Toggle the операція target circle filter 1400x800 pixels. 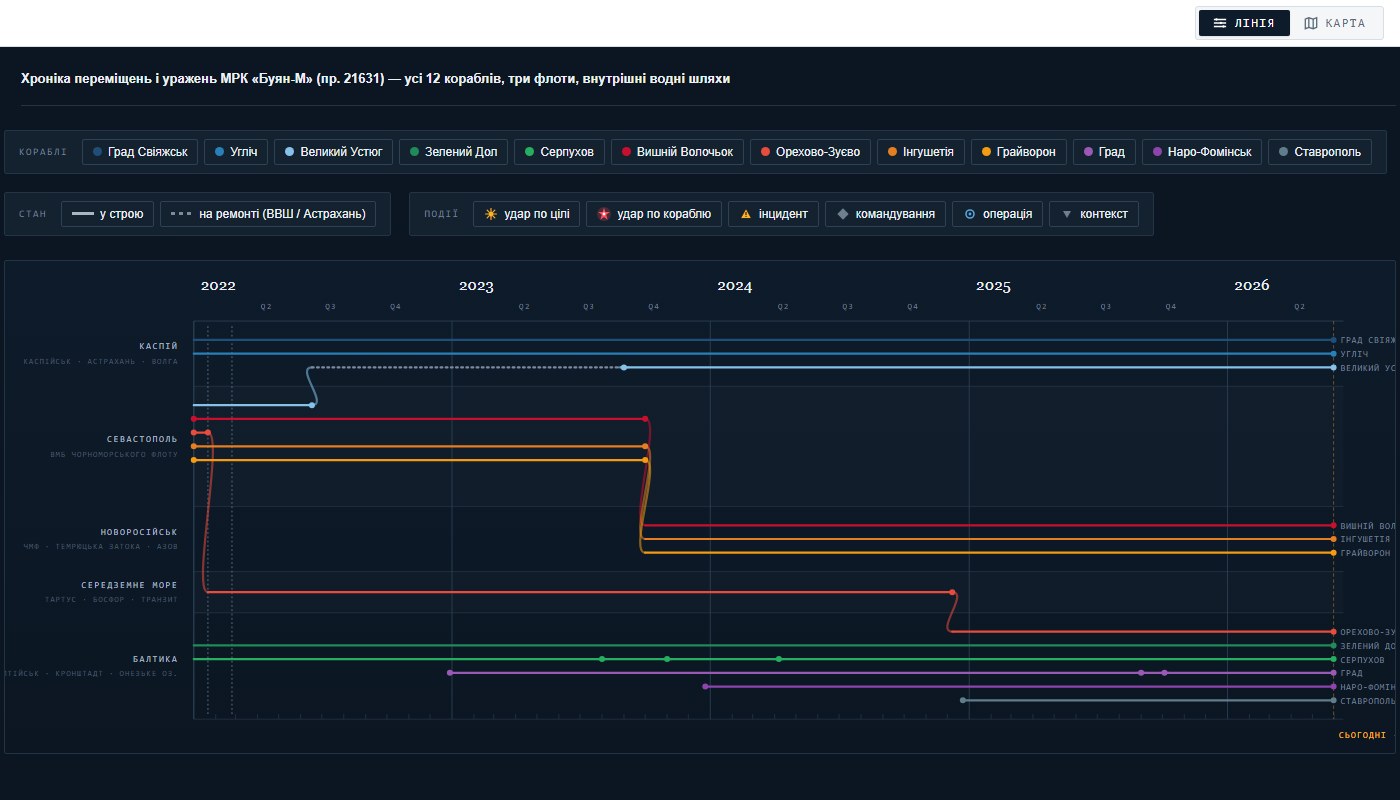[998, 214]
